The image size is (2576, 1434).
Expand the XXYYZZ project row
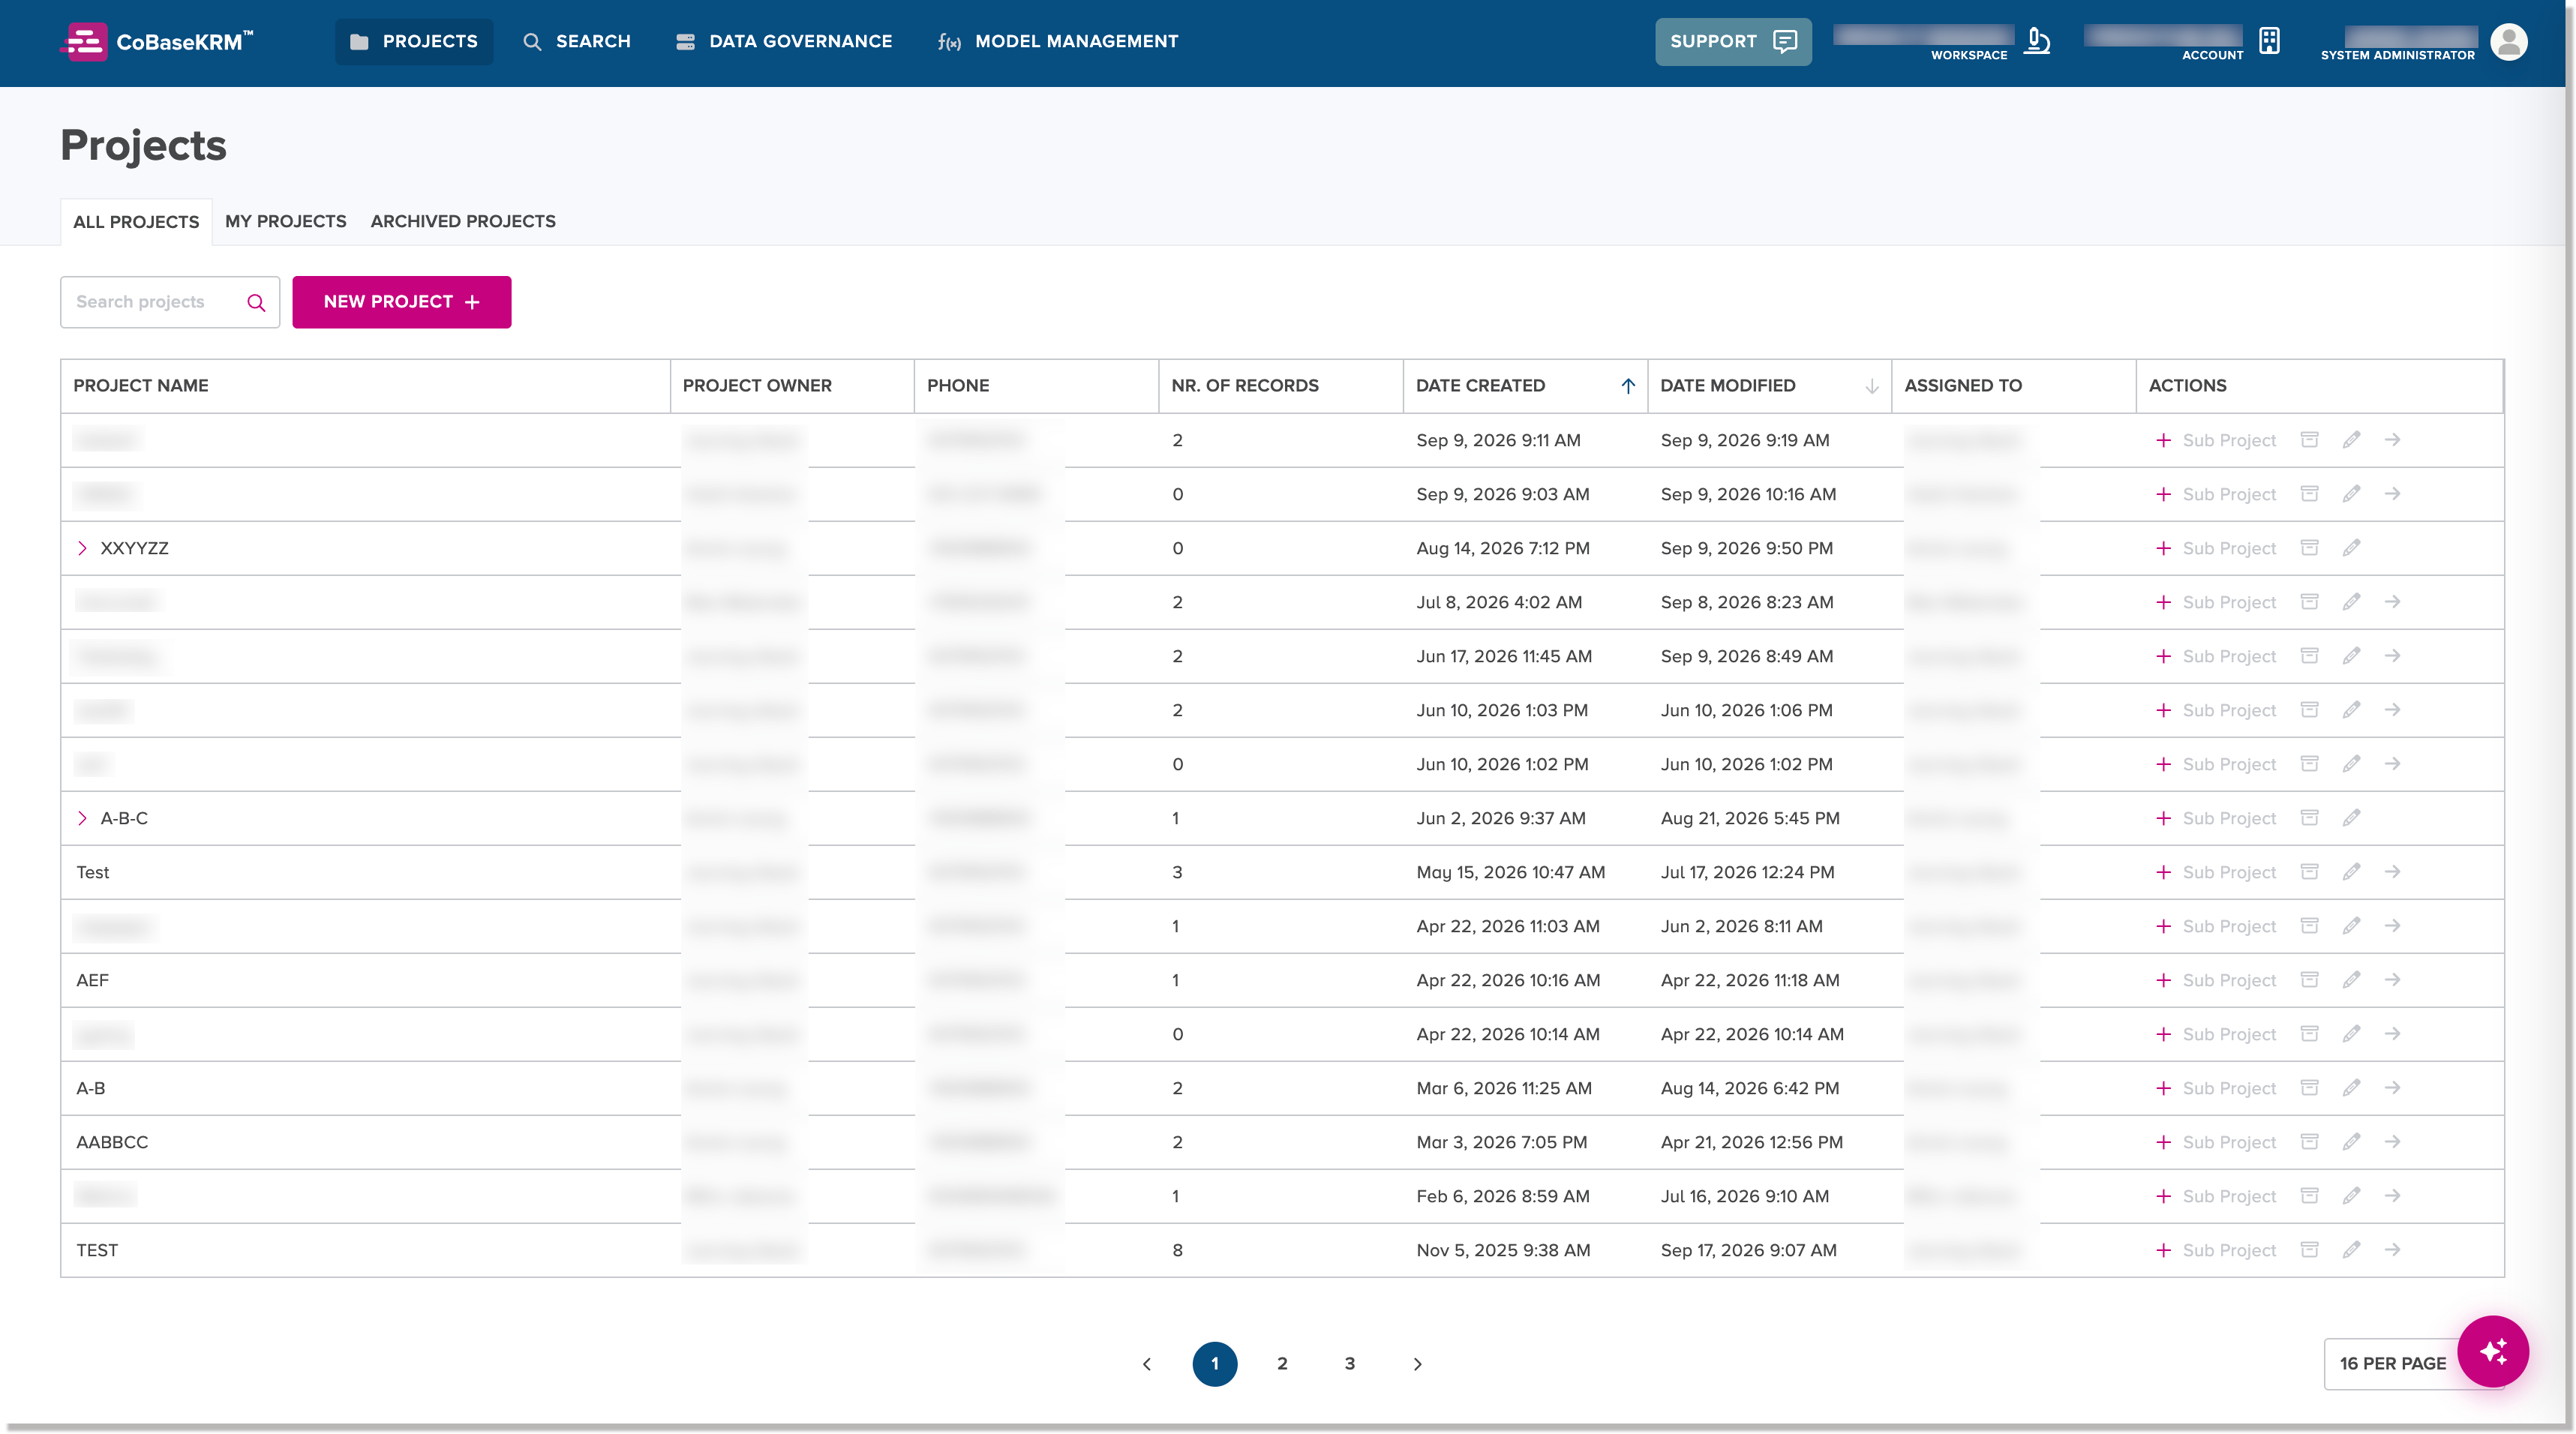pos(83,548)
